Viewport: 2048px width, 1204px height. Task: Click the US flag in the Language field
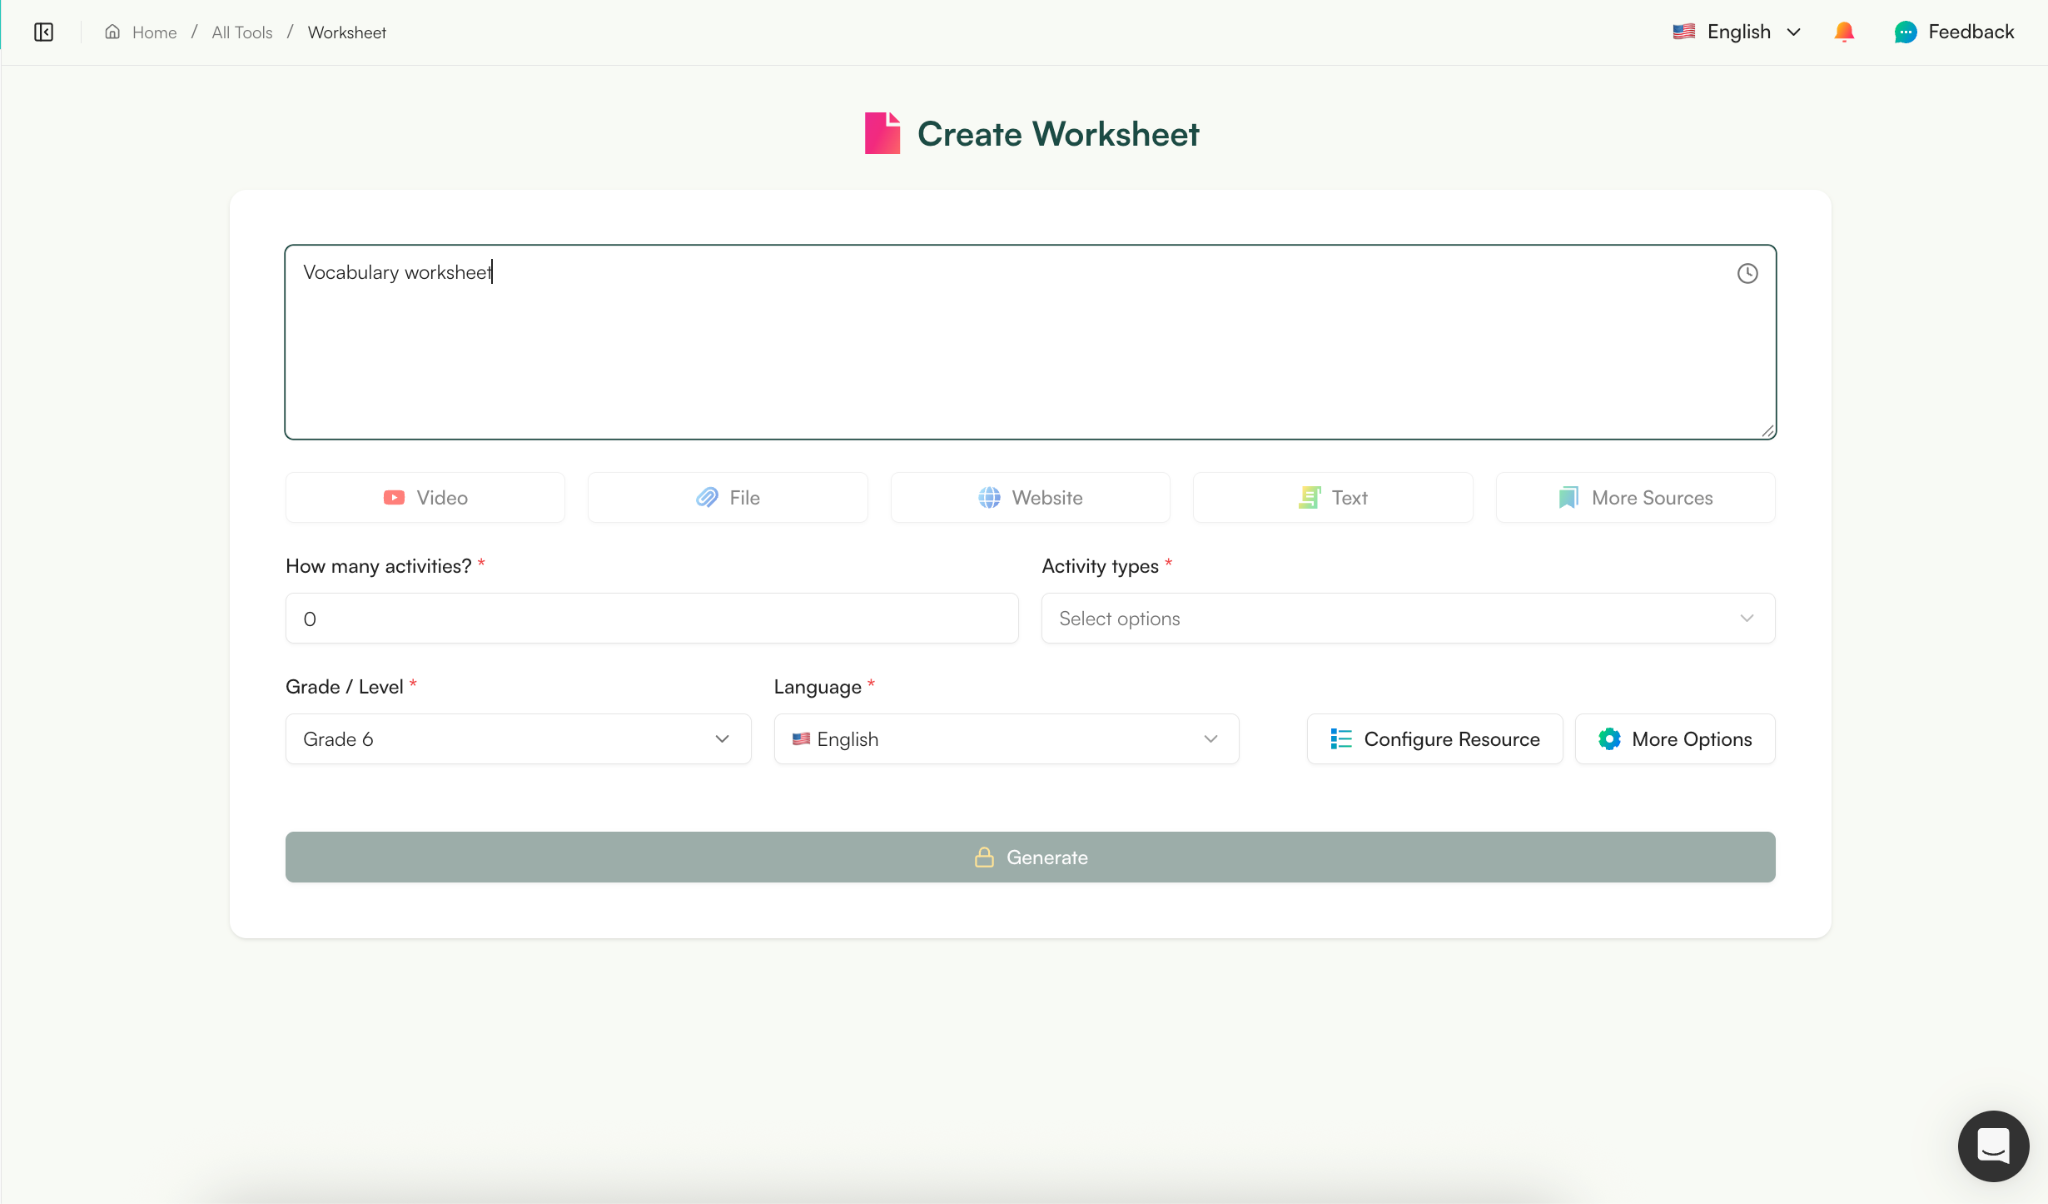click(x=800, y=739)
